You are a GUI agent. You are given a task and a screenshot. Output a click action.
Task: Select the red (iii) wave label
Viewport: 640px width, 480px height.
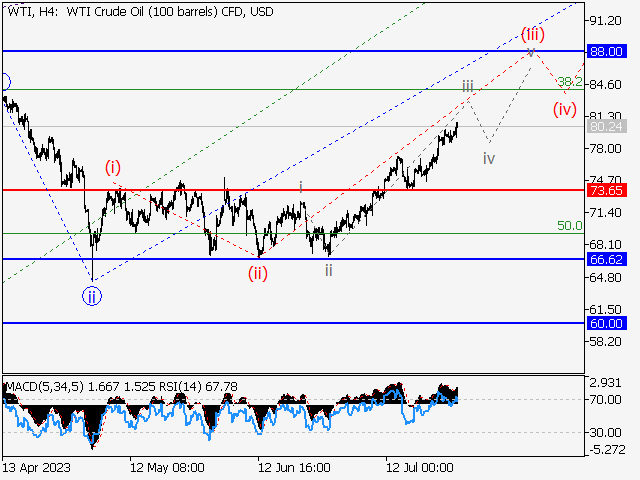click(533, 34)
